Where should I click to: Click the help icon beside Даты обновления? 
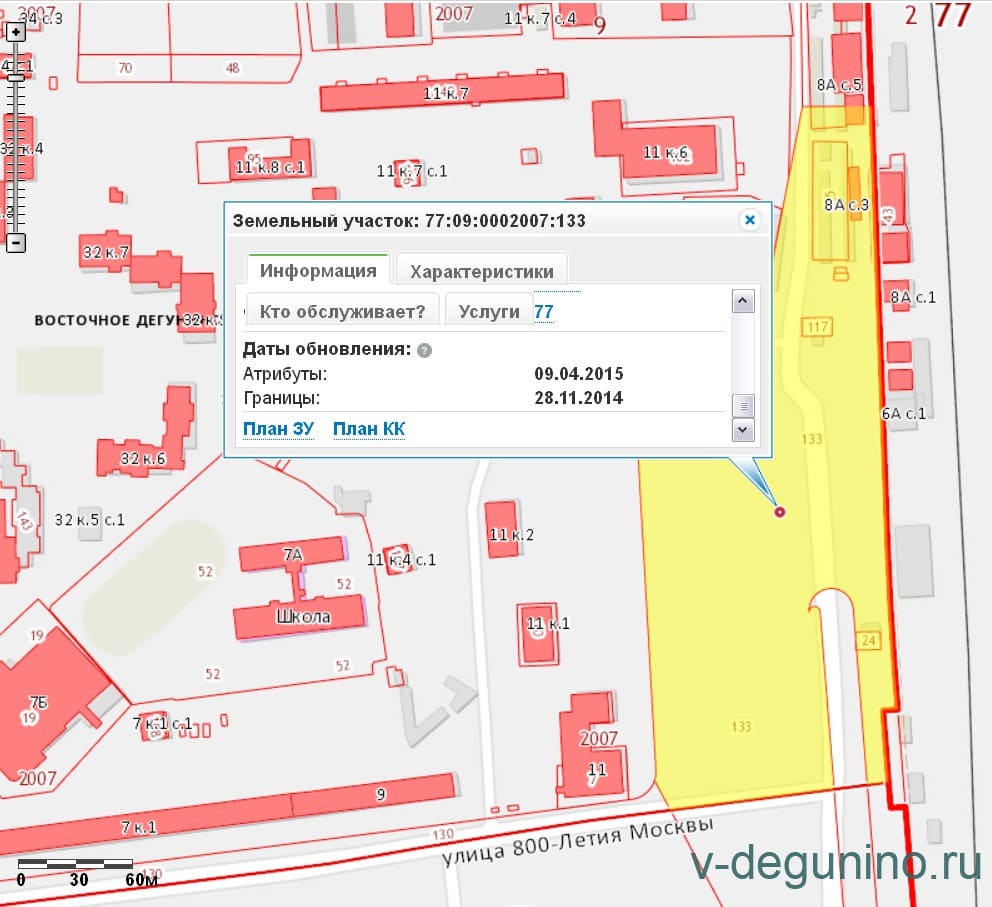pyautogui.click(x=424, y=351)
